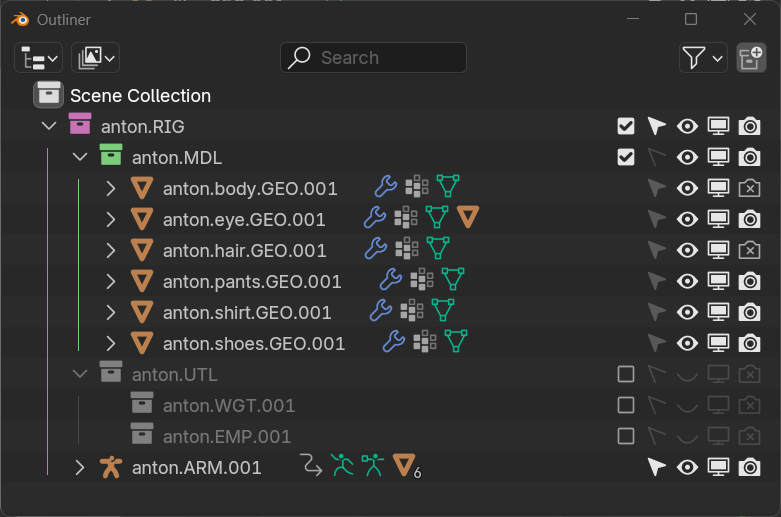Click anton.ARM.001 animation data icon
The height and width of the screenshot is (517, 781).
click(x=311, y=465)
